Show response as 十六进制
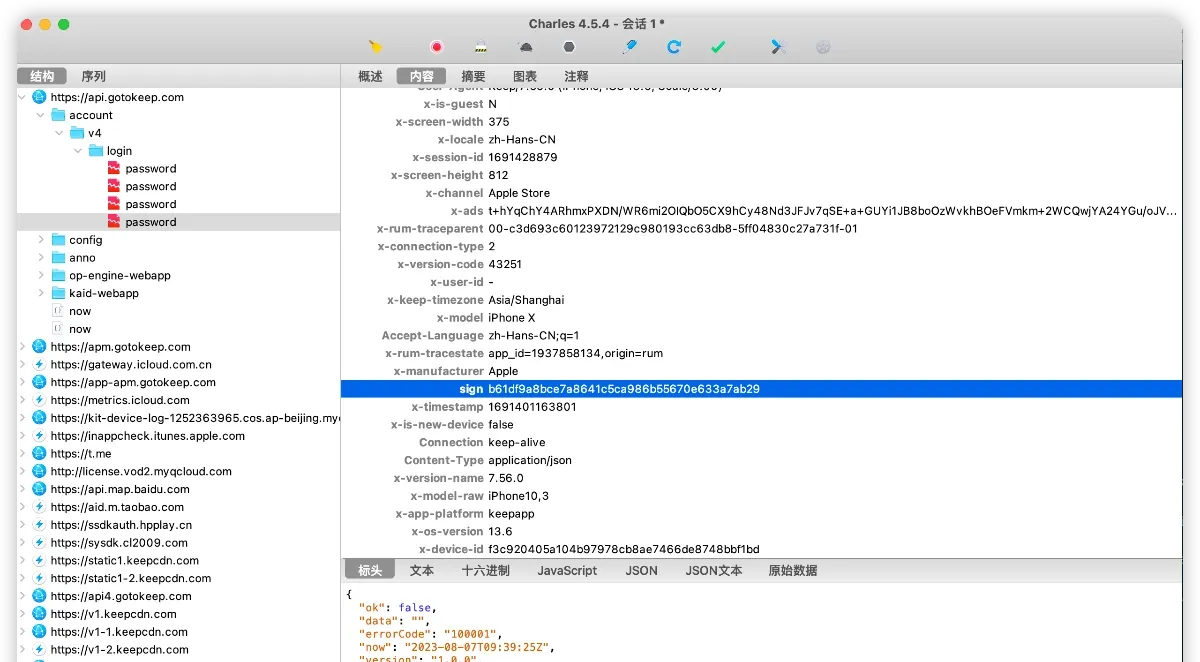The height and width of the screenshot is (662, 1200). pos(485,570)
